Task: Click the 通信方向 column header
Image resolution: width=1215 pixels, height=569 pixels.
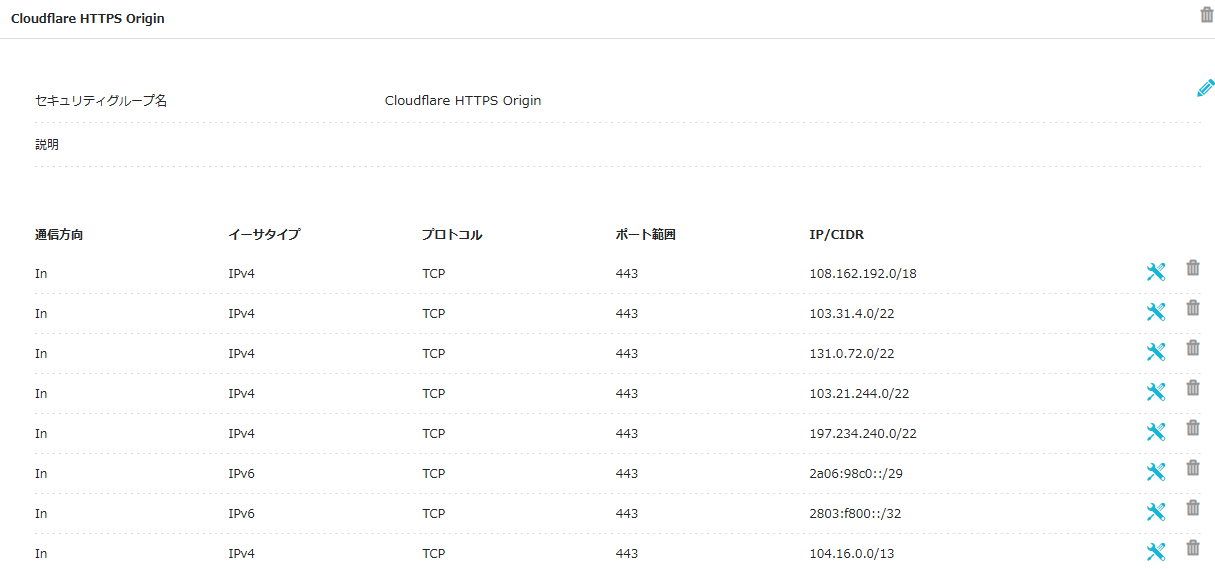Action: click(59, 235)
